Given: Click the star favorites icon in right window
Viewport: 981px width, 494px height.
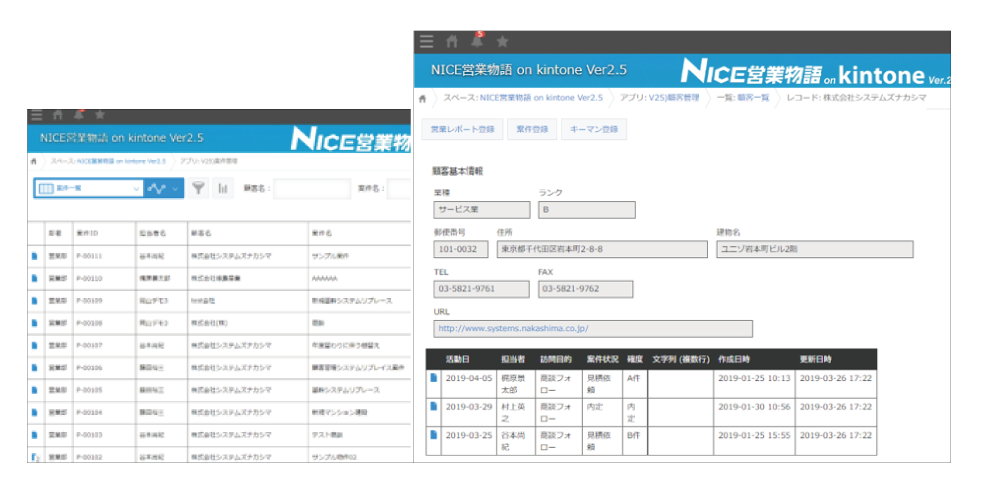Looking at the screenshot, I should point(502,41).
